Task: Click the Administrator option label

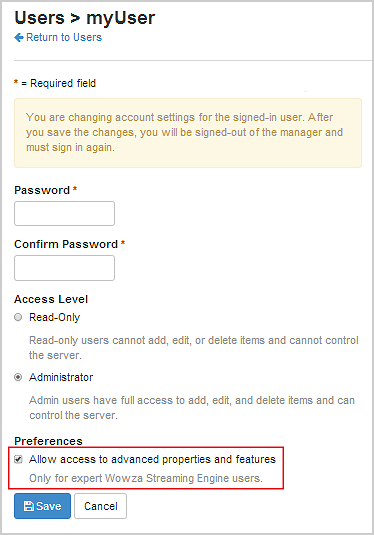Action: pos(61,377)
